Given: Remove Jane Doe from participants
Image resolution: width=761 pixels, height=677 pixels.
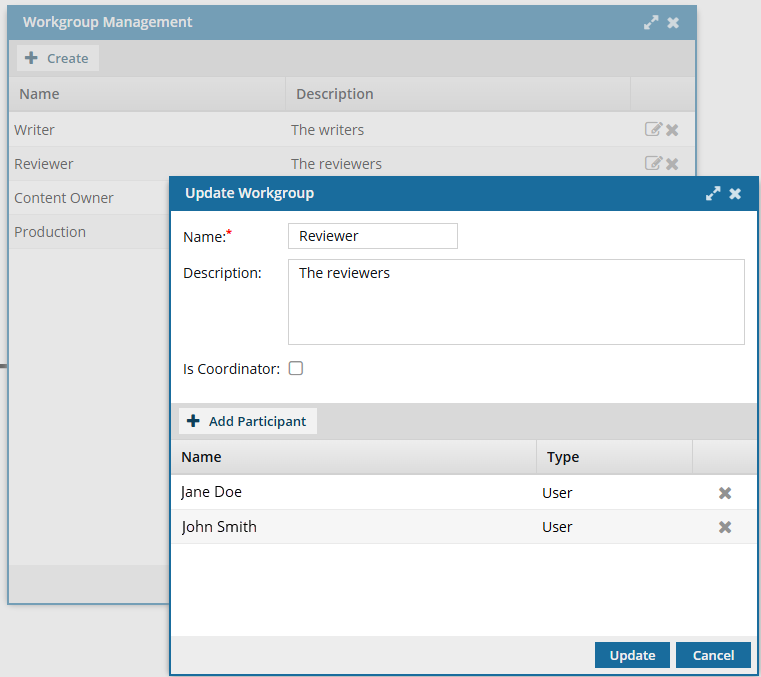Looking at the screenshot, I should (x=725, y=493).
